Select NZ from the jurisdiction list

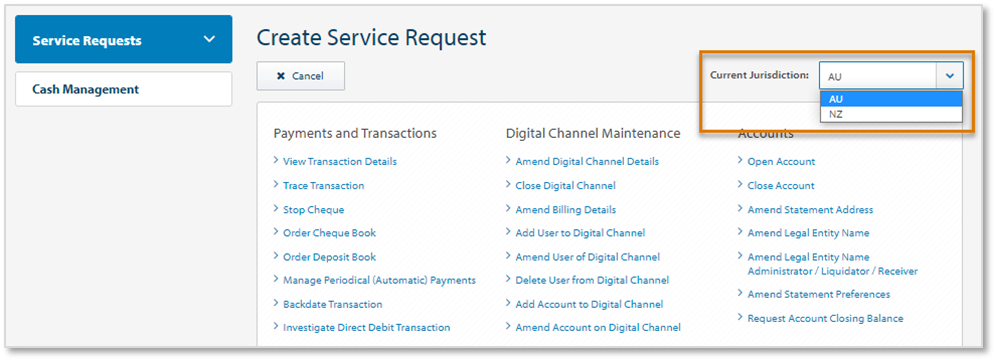click(x=891, y=114)
